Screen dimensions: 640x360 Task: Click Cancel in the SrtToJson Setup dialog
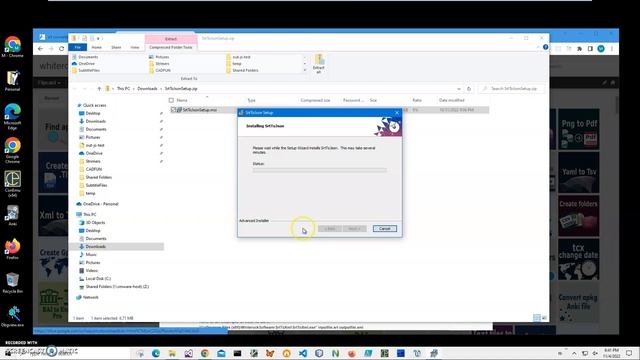click(384, 229)
